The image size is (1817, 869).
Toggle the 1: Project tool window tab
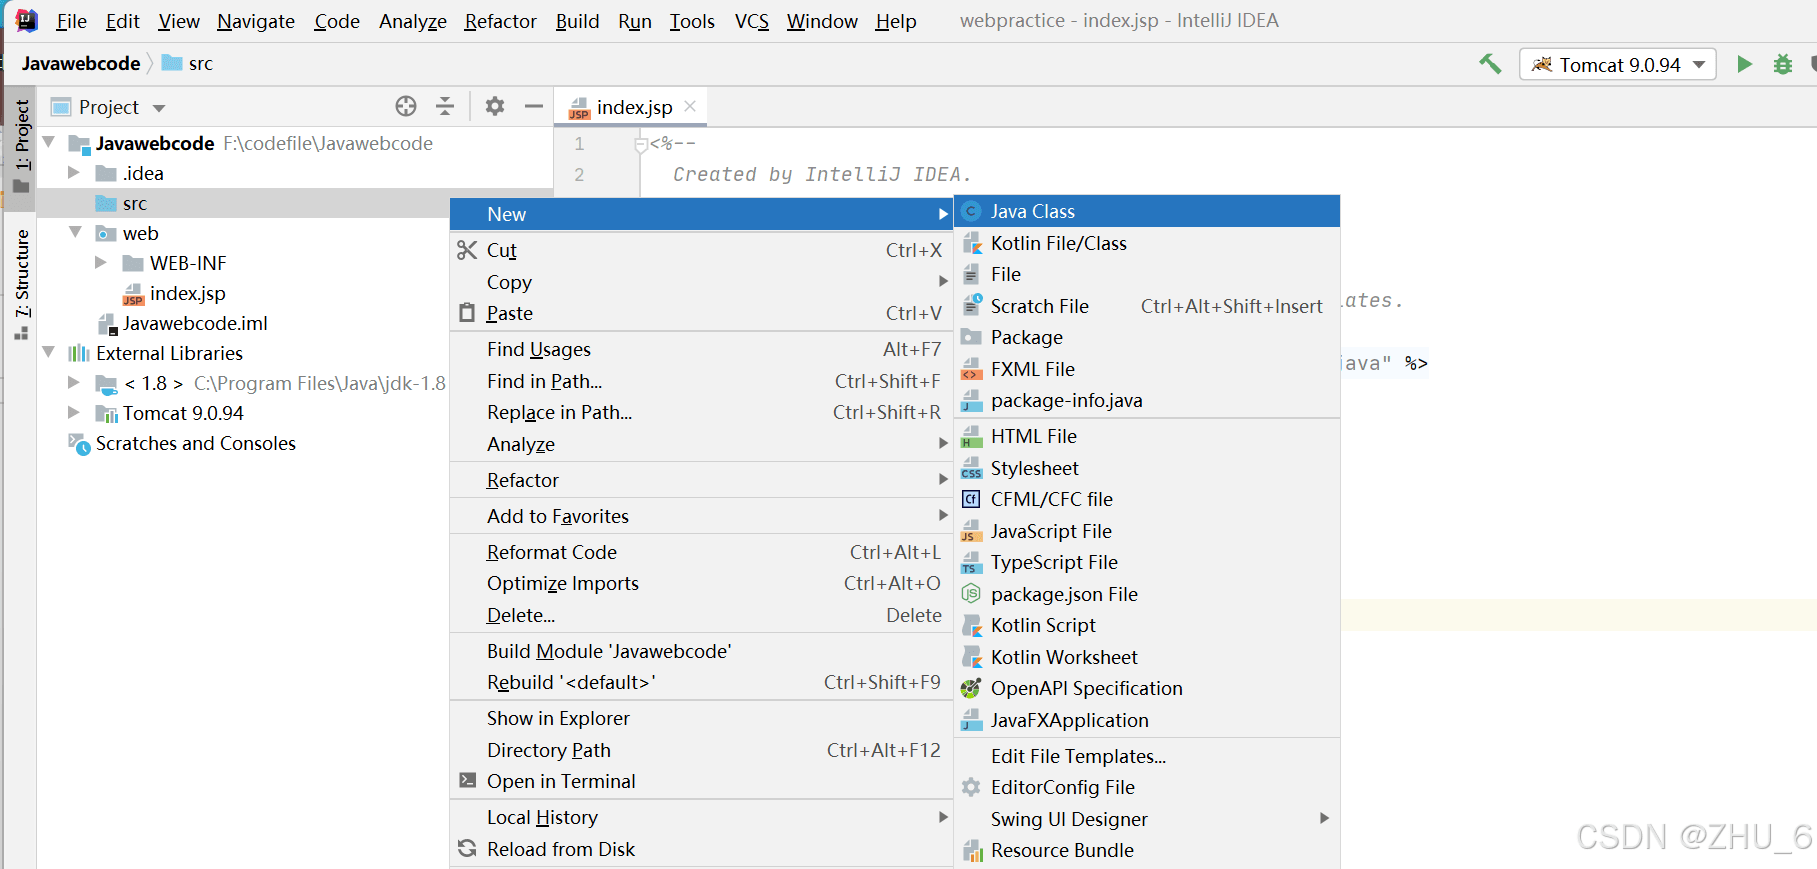pyautogui.click(x=21, y=147)
